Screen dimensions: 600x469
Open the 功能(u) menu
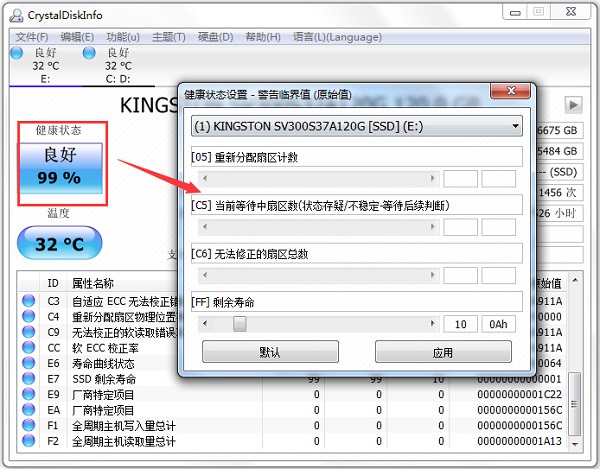[123, 37]
